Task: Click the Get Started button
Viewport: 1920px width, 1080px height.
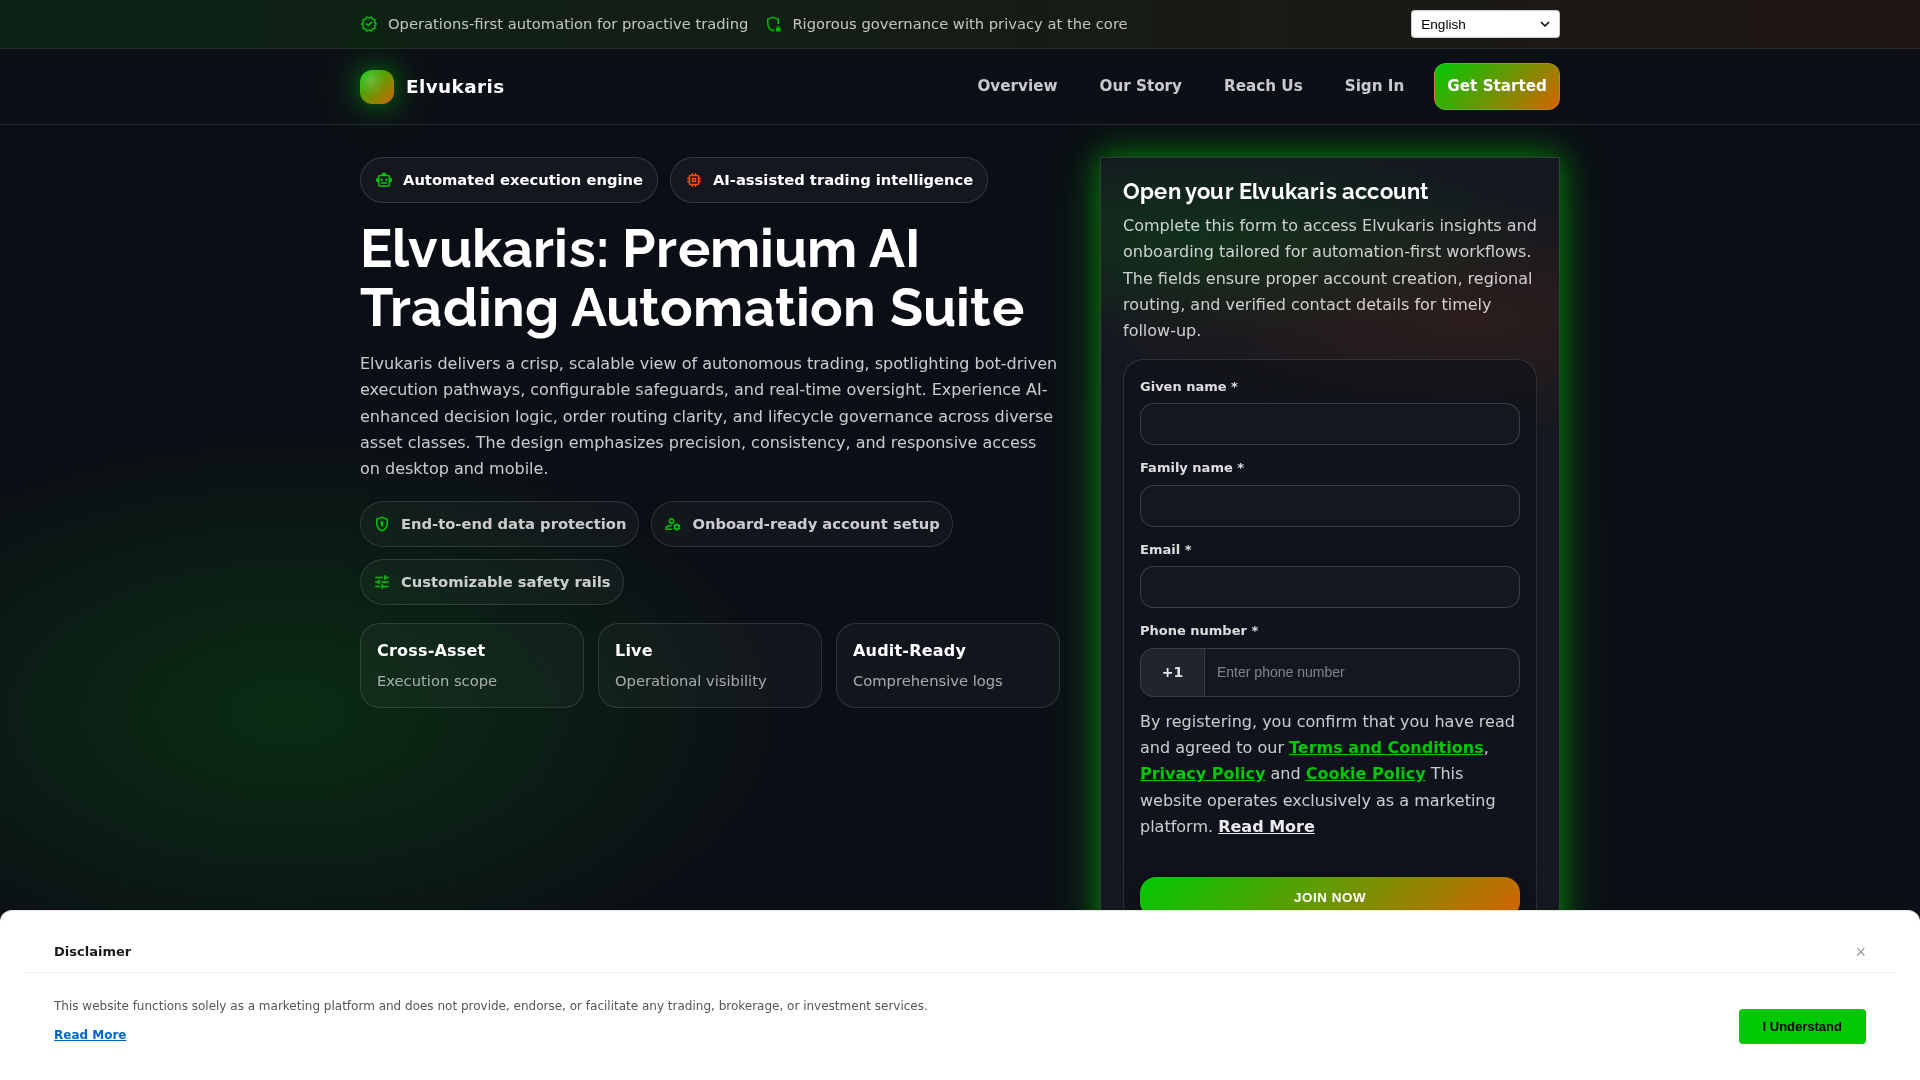Action: (x=1497, y=86)
